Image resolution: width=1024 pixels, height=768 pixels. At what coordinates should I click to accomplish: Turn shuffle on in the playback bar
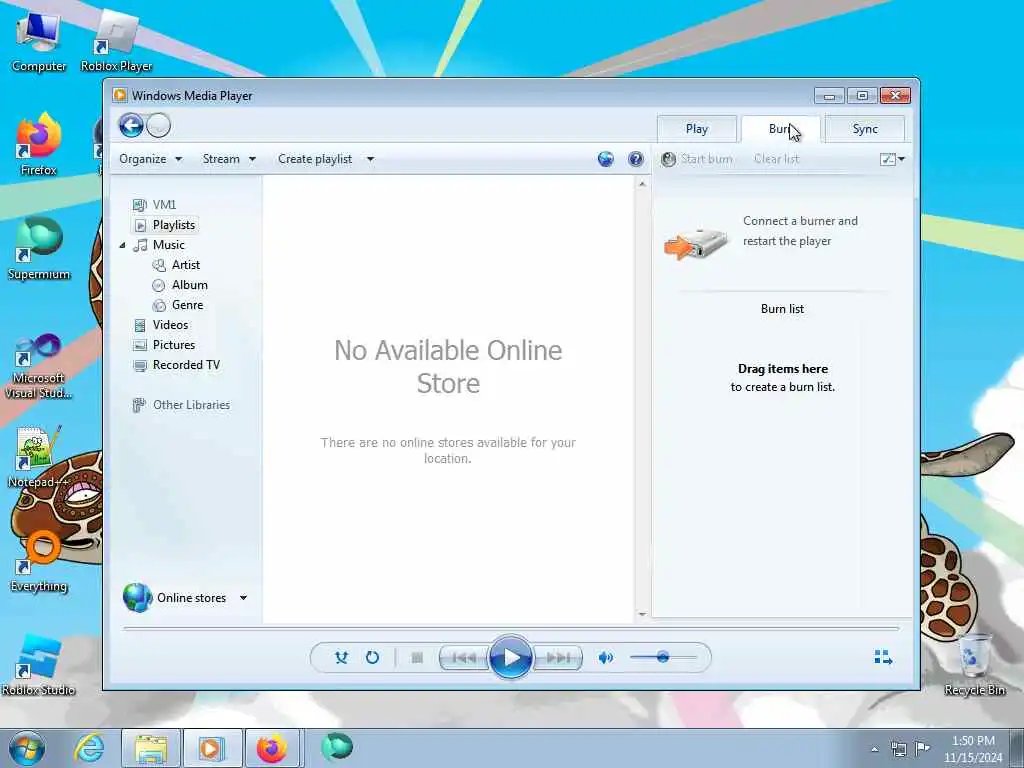(341, 657)
